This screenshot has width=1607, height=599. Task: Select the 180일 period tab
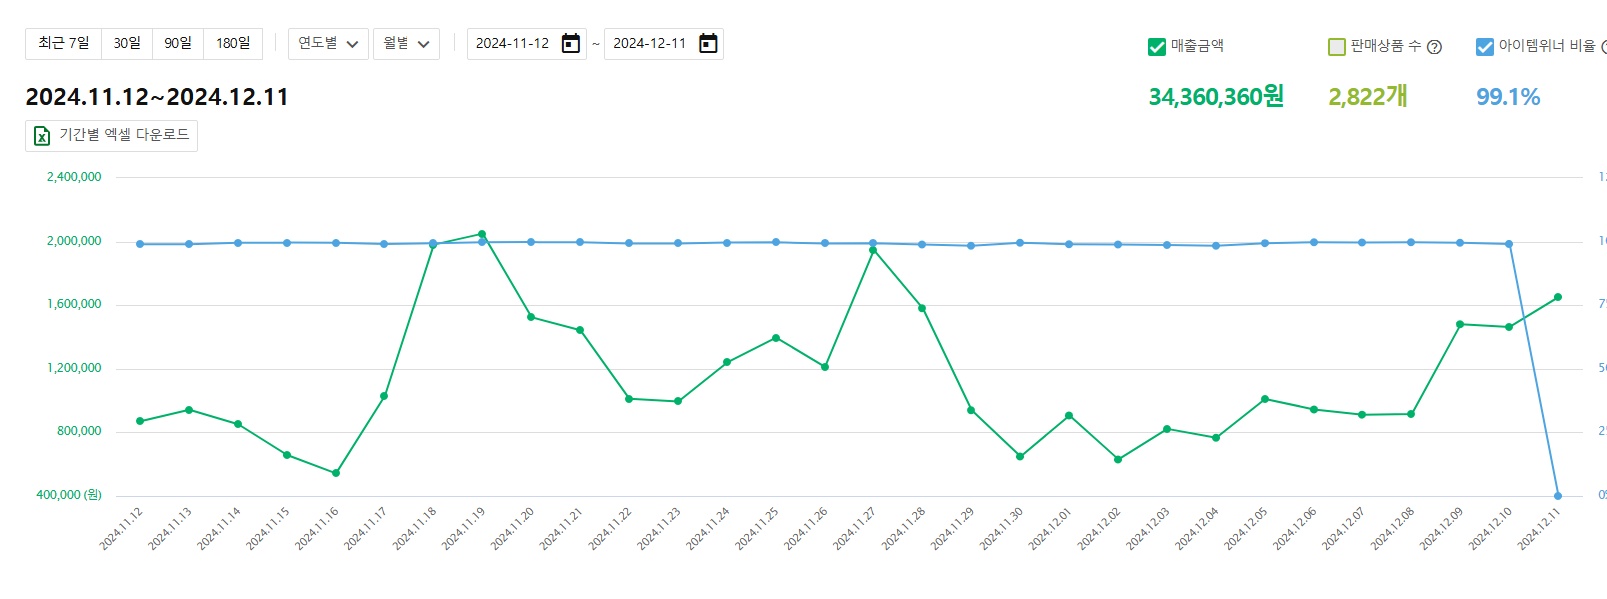point(233,44)
